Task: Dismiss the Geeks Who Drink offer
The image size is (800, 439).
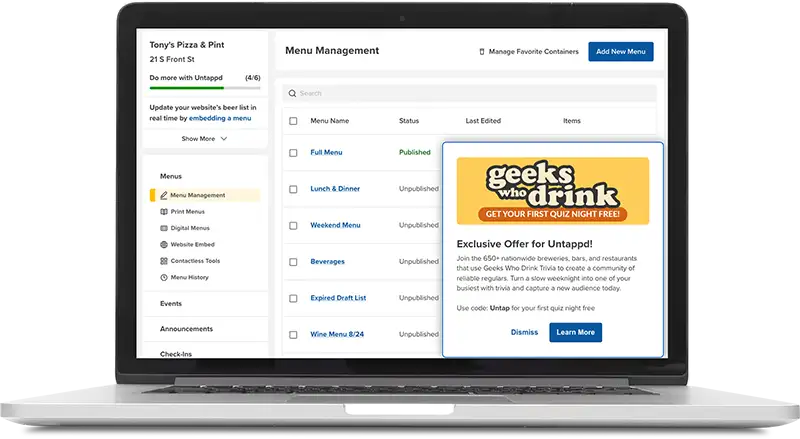Action: pyautogui.click(x=524, y=332)
